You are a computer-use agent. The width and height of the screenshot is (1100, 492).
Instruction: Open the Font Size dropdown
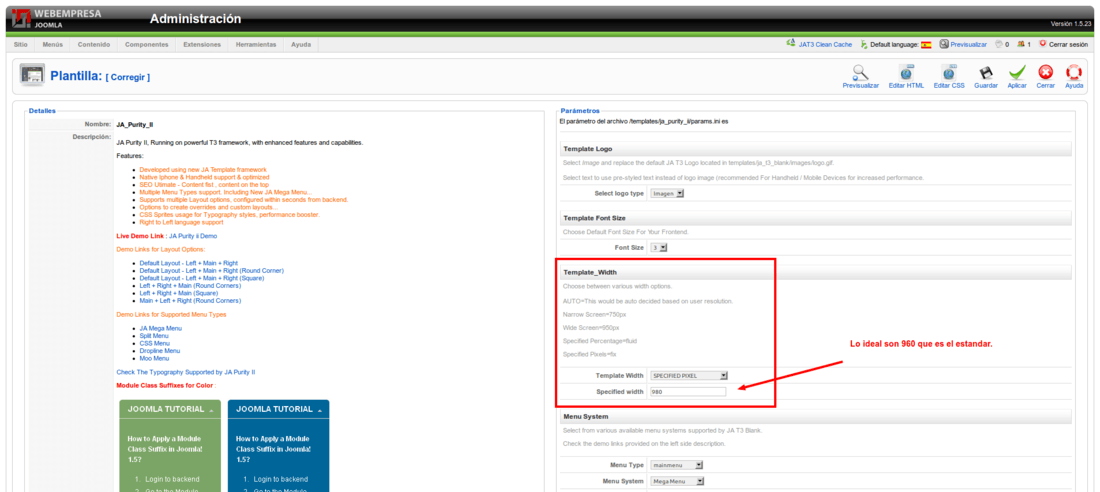(x=658, y=248)
